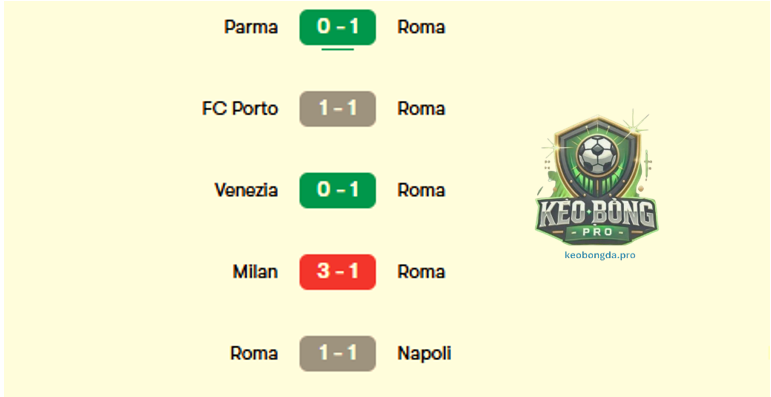Click the red 3 - 1 Milan score badge

coord(338,272)
